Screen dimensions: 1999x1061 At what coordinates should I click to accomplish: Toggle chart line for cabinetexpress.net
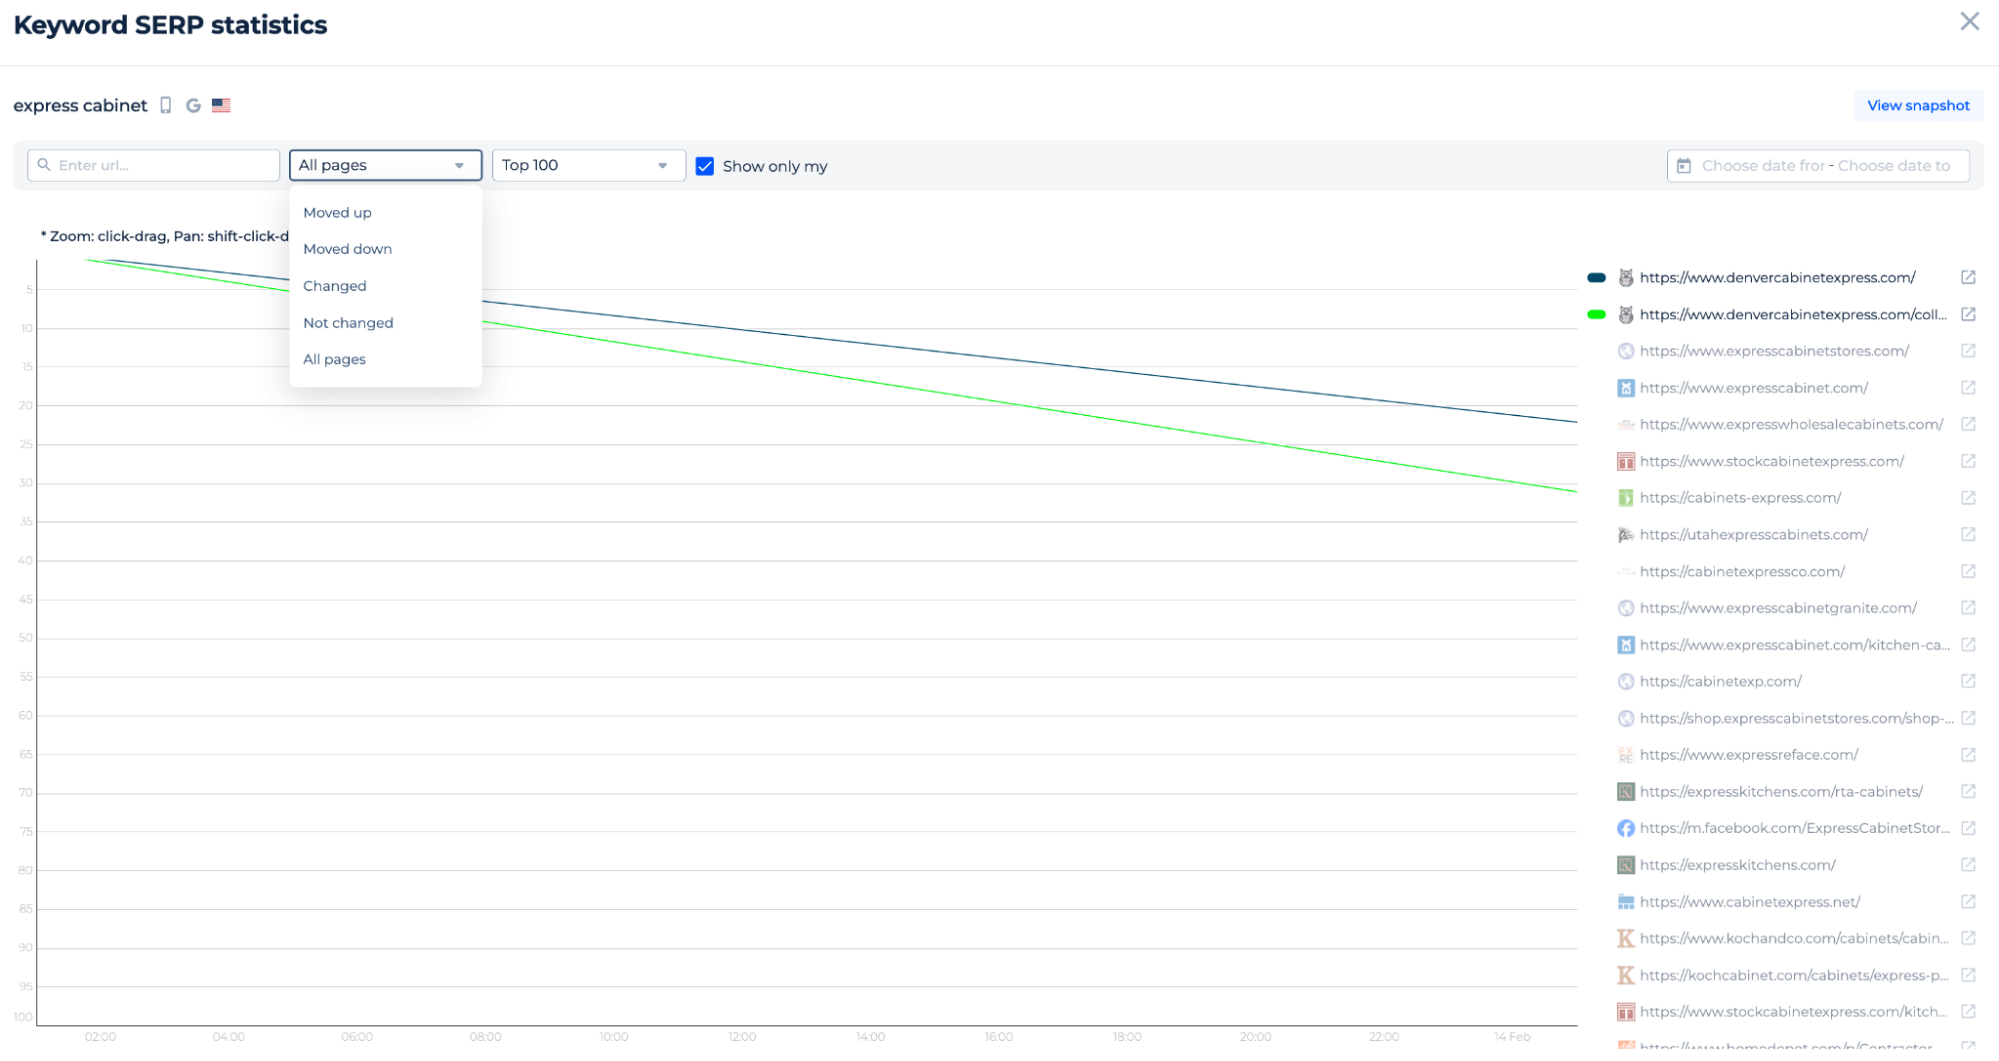(1739, 901)
